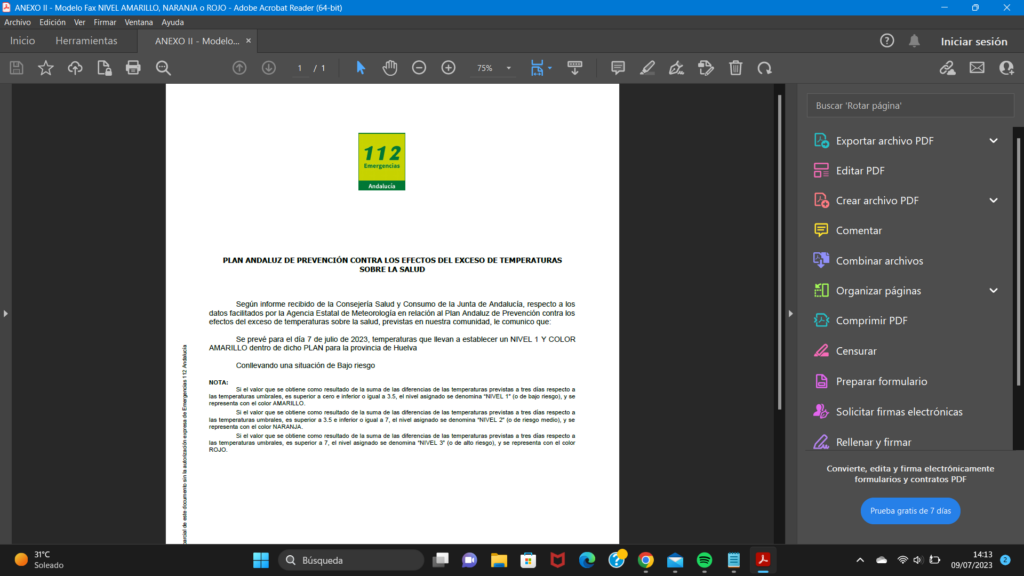Print the current PDF document
This screenshot has width=1024, height=576.
click(133, 68)
